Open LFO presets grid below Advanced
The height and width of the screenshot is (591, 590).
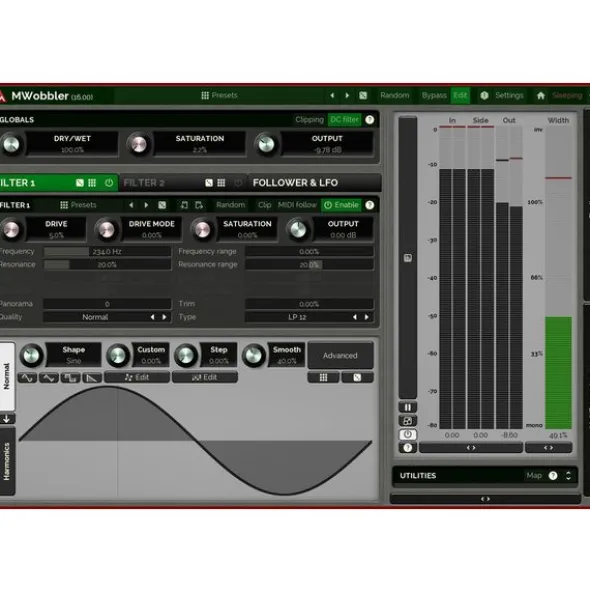pos(323,378)
